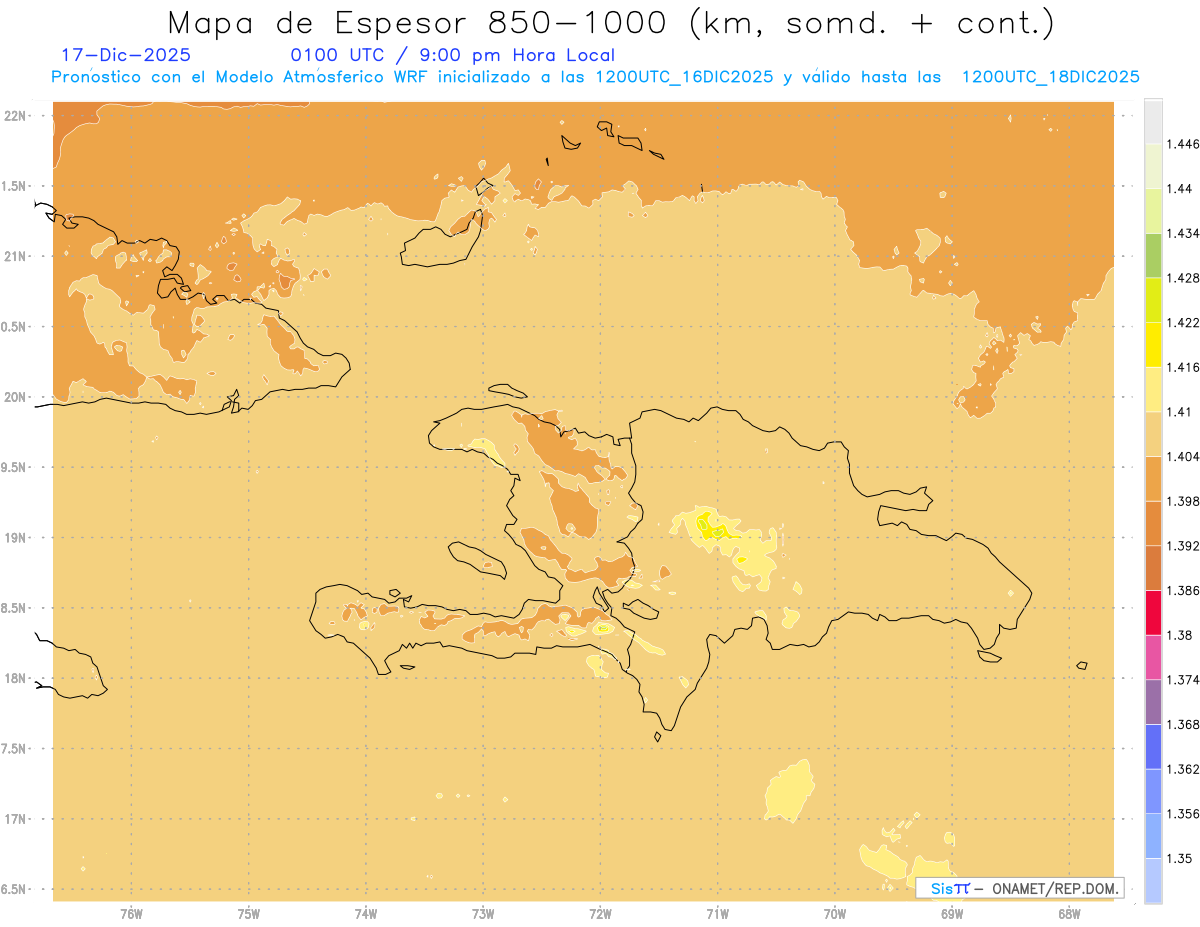The height and width of the screenshot is (927, 1200).
Task: Click the legend value '1.392'
Action: point(1182,546)
